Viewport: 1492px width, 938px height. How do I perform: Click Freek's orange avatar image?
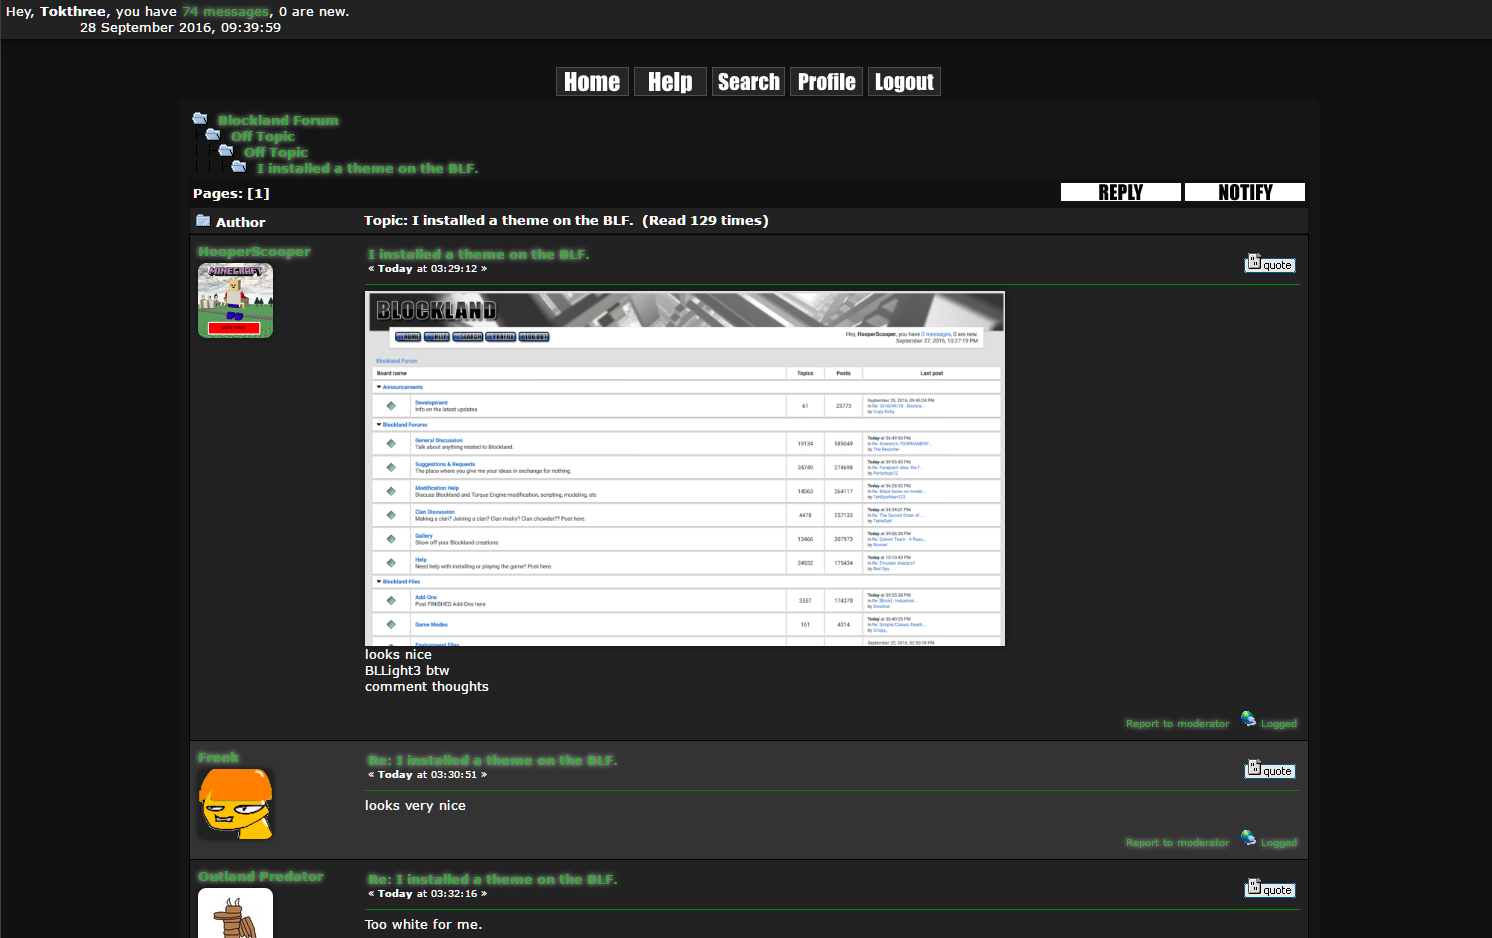click(236, 804)
